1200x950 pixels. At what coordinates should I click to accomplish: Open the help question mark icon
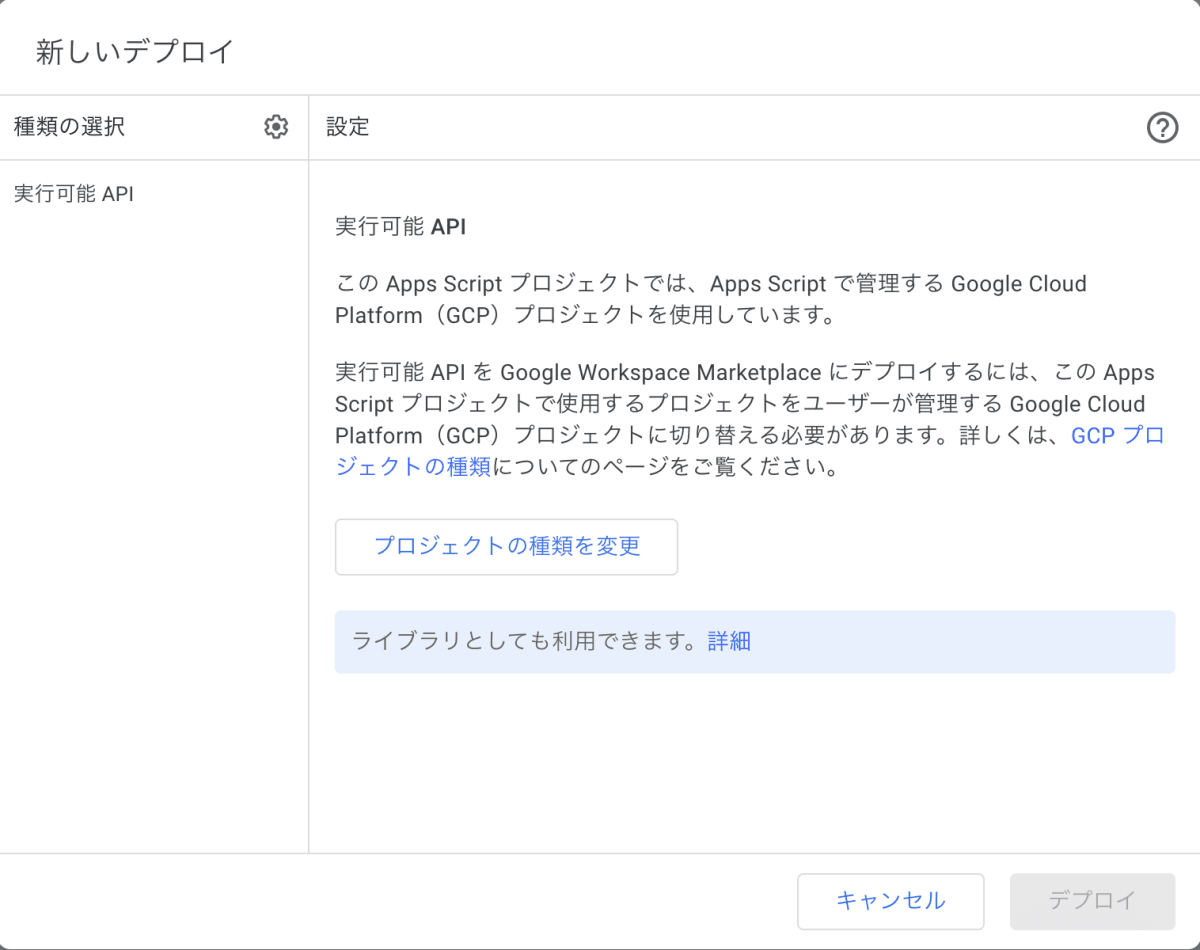click(x=1162, y=127)
